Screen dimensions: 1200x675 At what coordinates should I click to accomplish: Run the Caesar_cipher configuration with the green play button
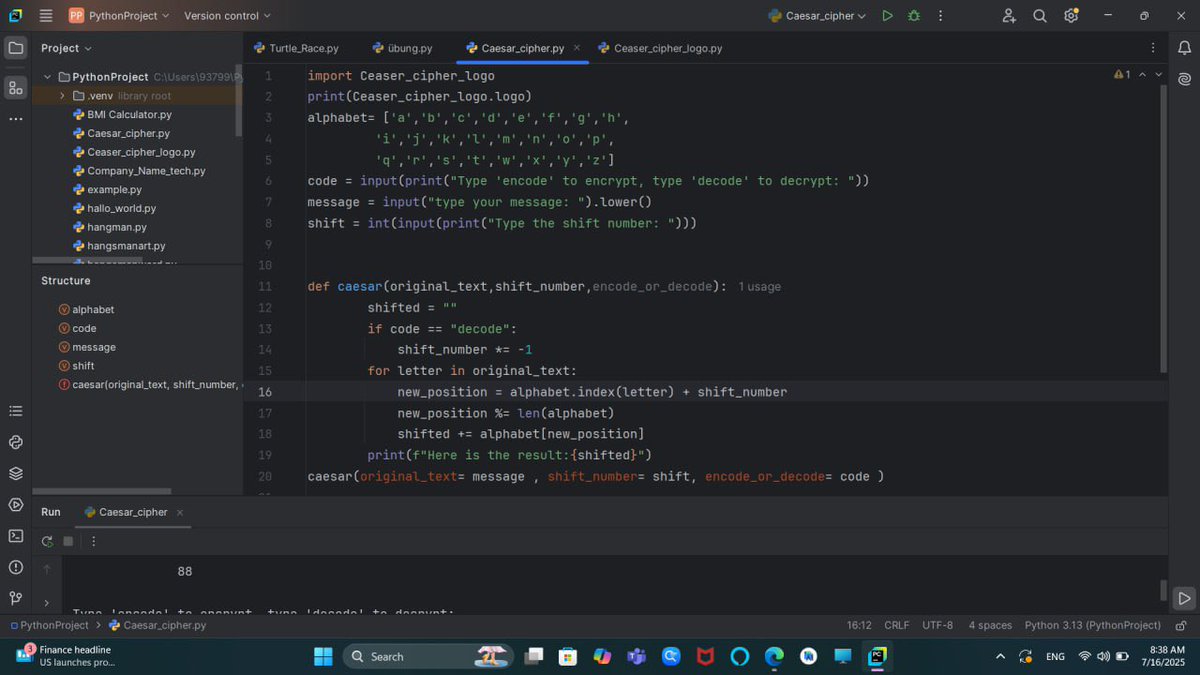click(887, 16)
